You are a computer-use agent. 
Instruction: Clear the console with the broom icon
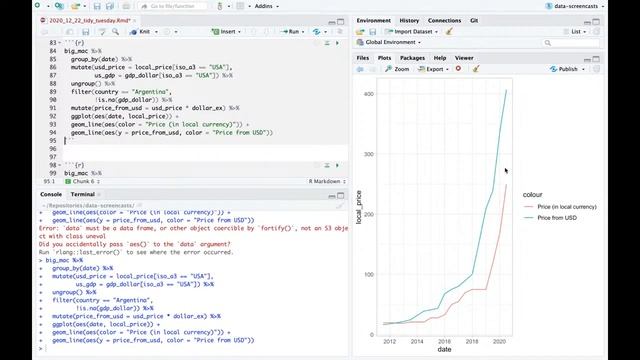[x=340, y=206]
